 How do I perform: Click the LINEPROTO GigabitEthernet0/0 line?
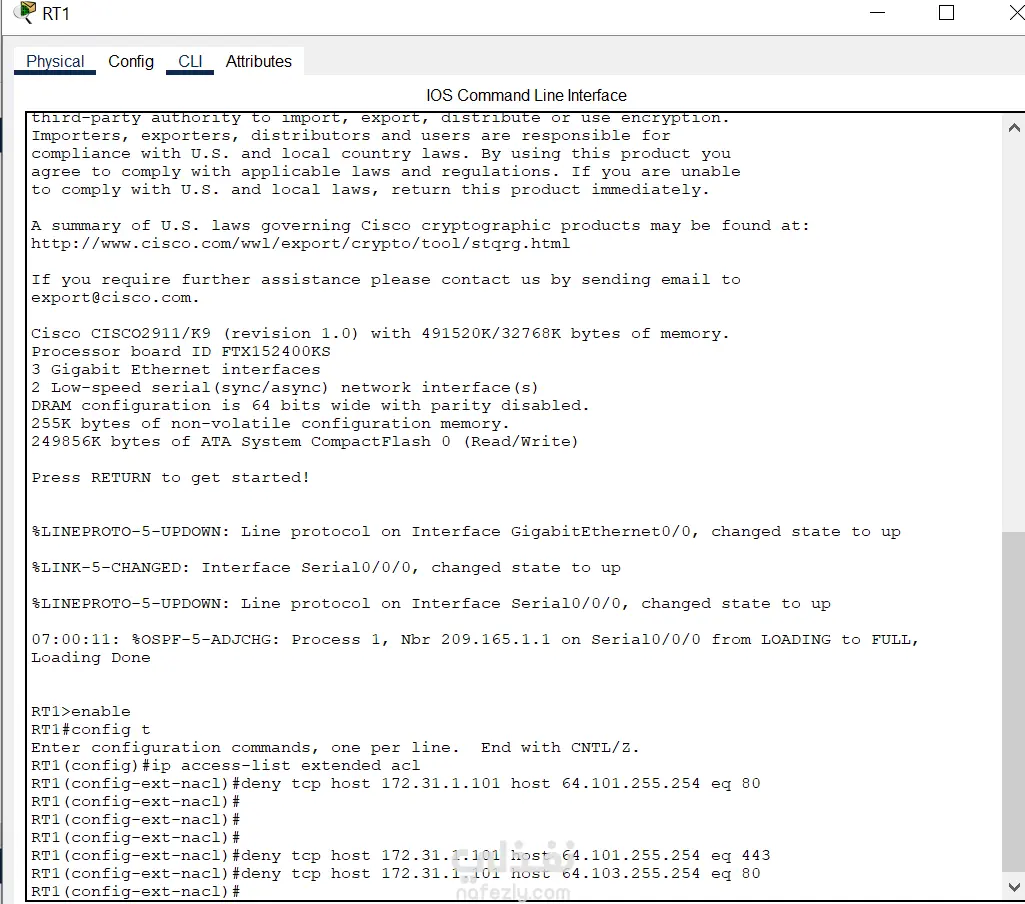pyautogui.click(x=465, y=531)
